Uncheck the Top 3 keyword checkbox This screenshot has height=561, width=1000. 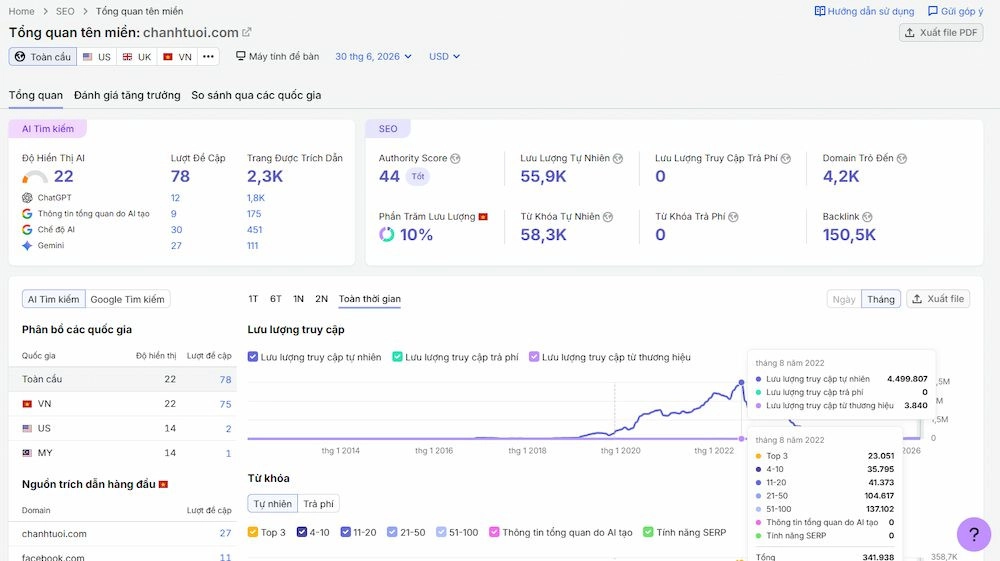point(253,532)
